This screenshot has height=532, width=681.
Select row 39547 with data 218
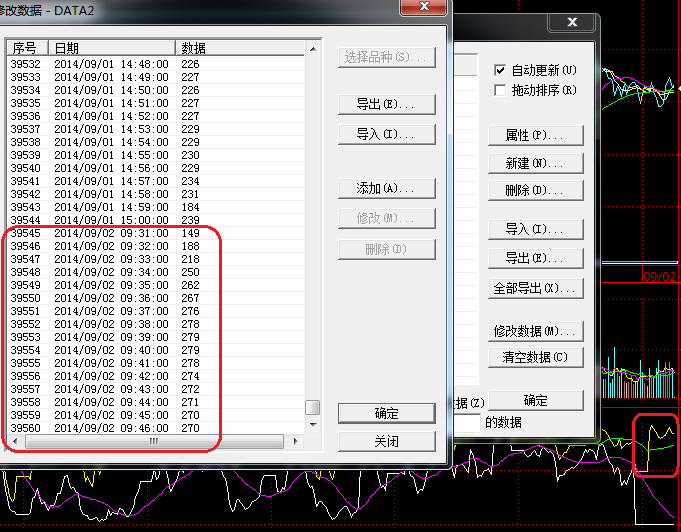[155, 259]
